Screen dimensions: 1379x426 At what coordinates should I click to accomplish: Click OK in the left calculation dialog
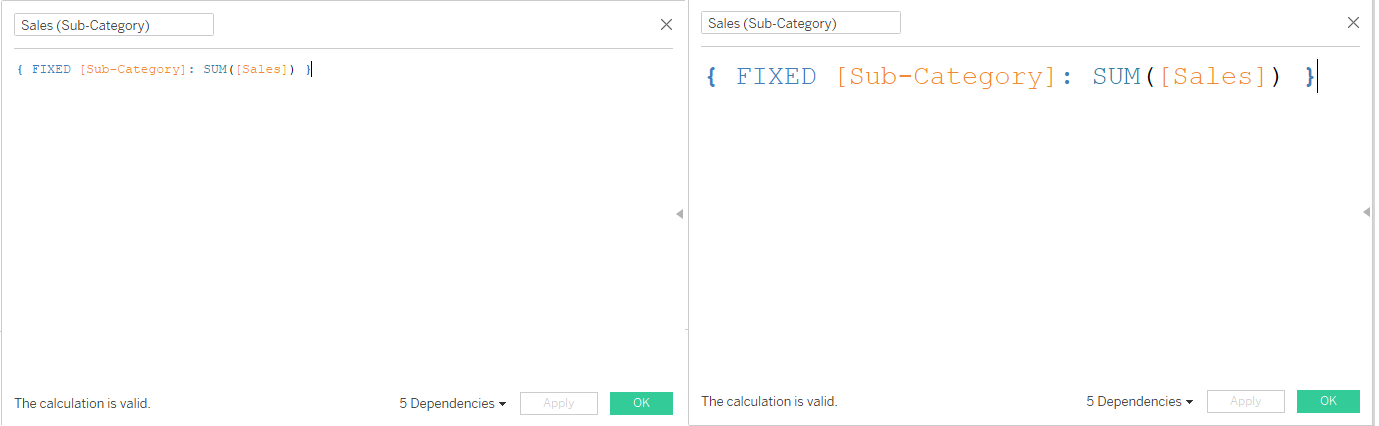(x=641, y=403)
